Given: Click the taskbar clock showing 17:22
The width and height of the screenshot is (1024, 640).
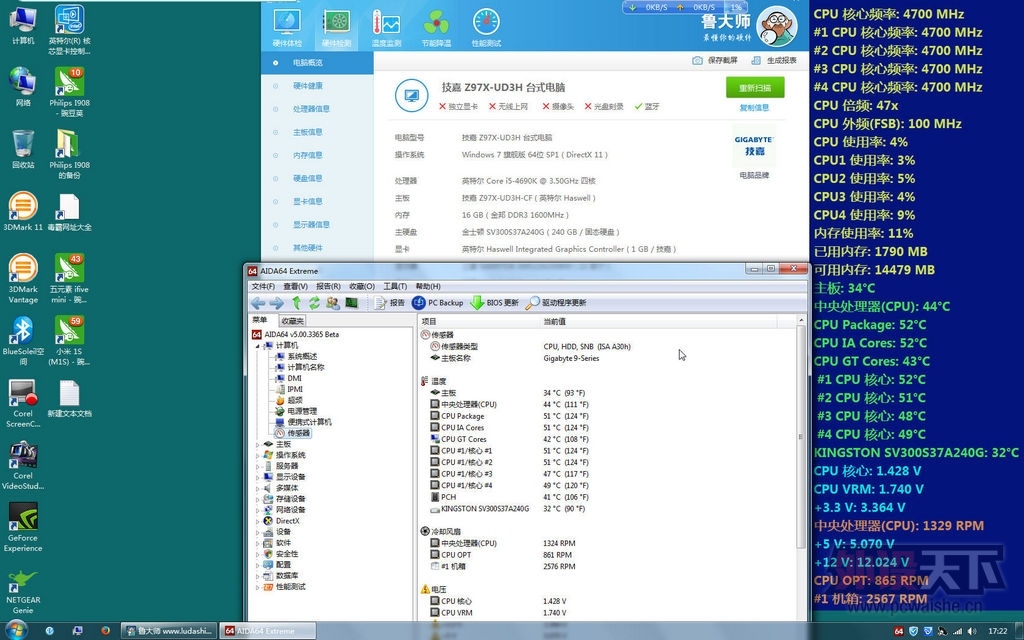Looking at the screenshot, I should click(997, 631).
